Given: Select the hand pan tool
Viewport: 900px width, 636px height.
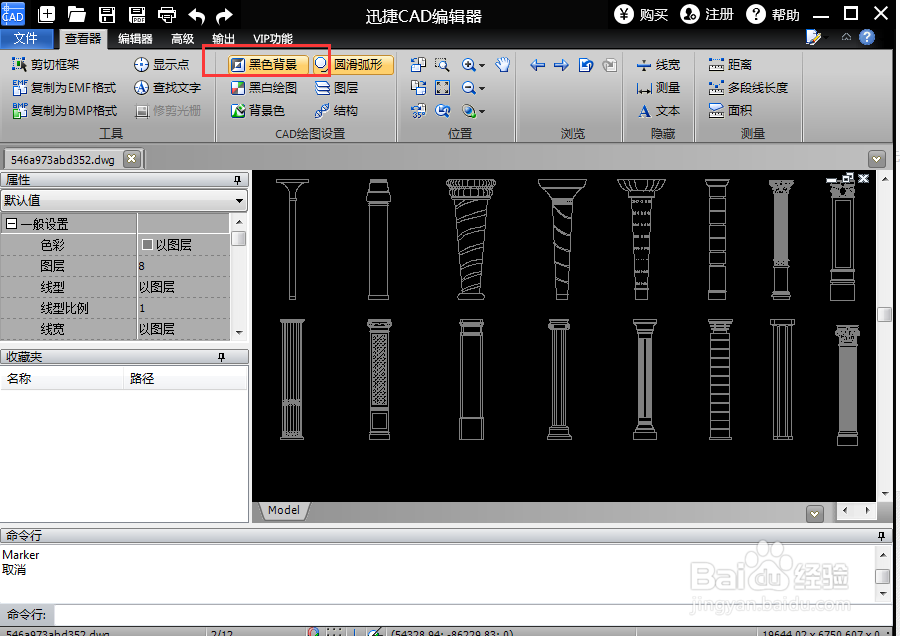Looking at the screenshot, I should [x=503, y=65].
